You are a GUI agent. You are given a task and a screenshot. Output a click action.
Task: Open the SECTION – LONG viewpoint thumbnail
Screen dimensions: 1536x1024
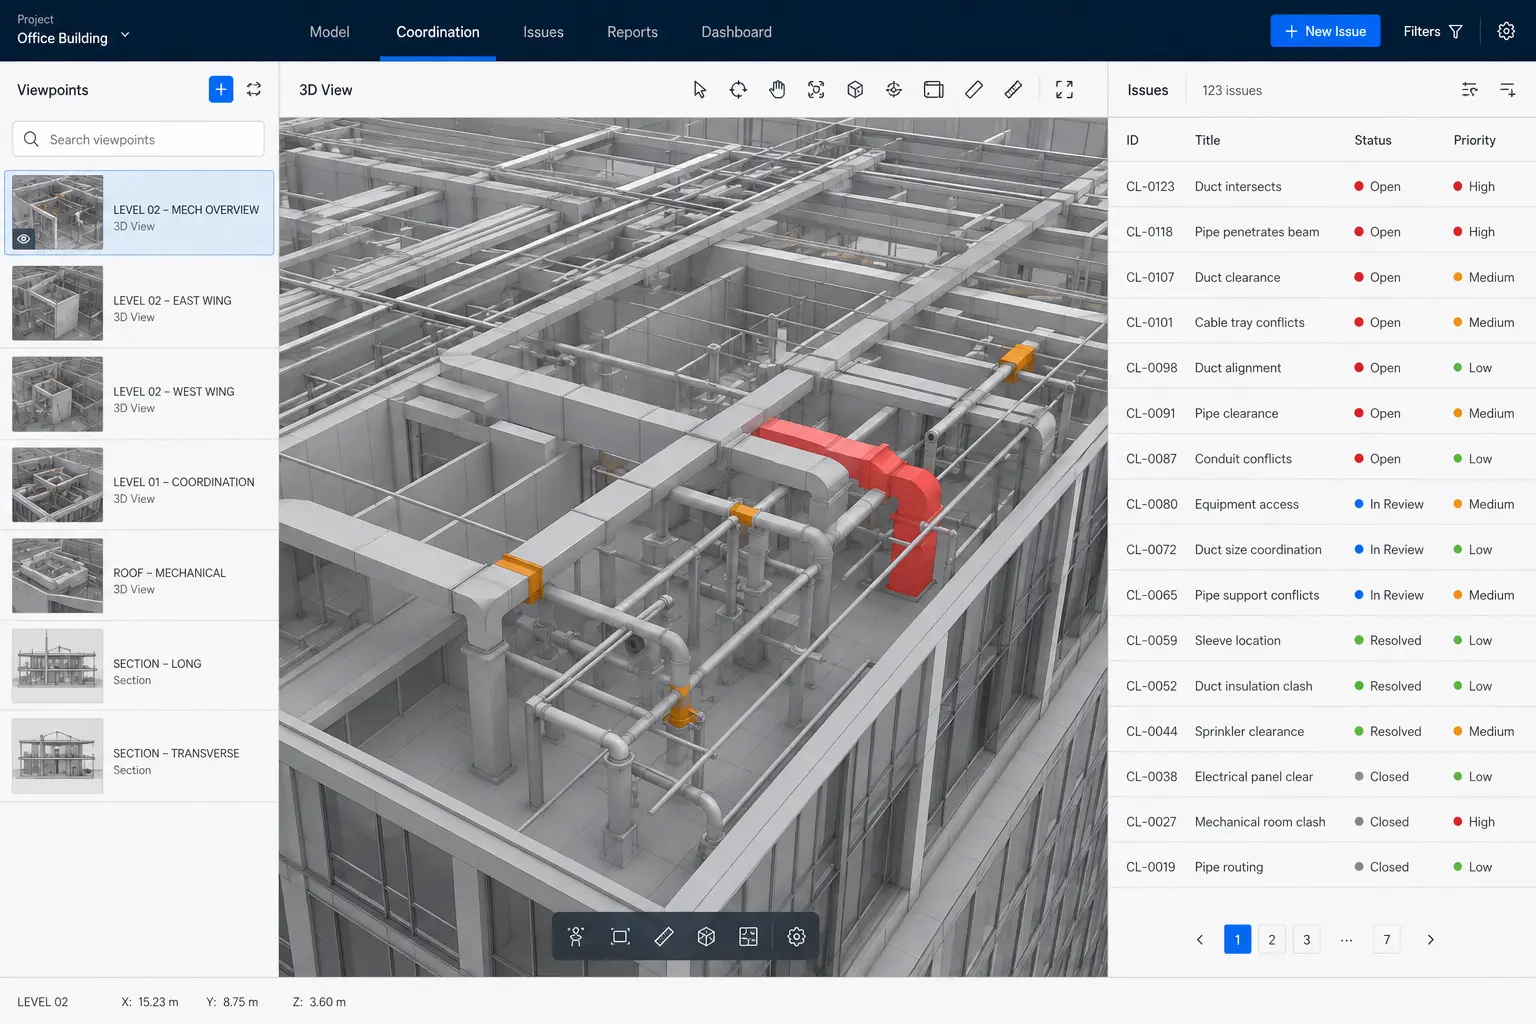57,666
